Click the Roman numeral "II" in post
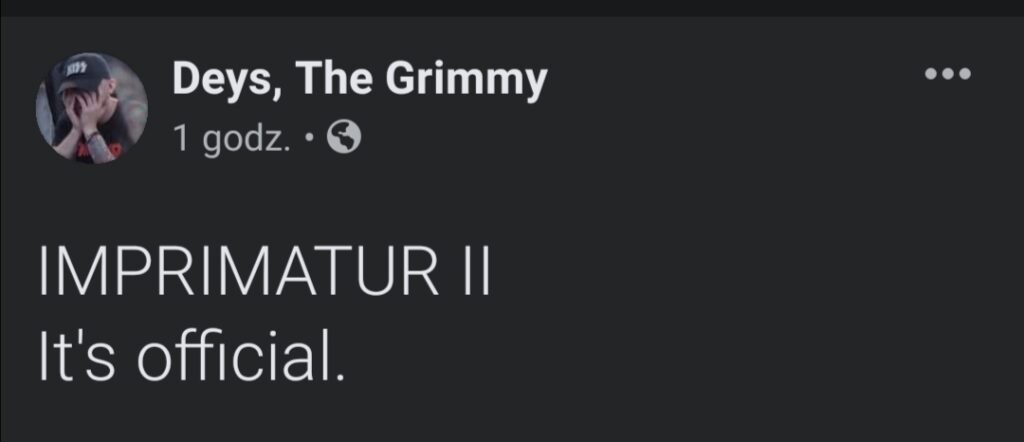This screenshot has width=1024, height=442. [463, 274]
